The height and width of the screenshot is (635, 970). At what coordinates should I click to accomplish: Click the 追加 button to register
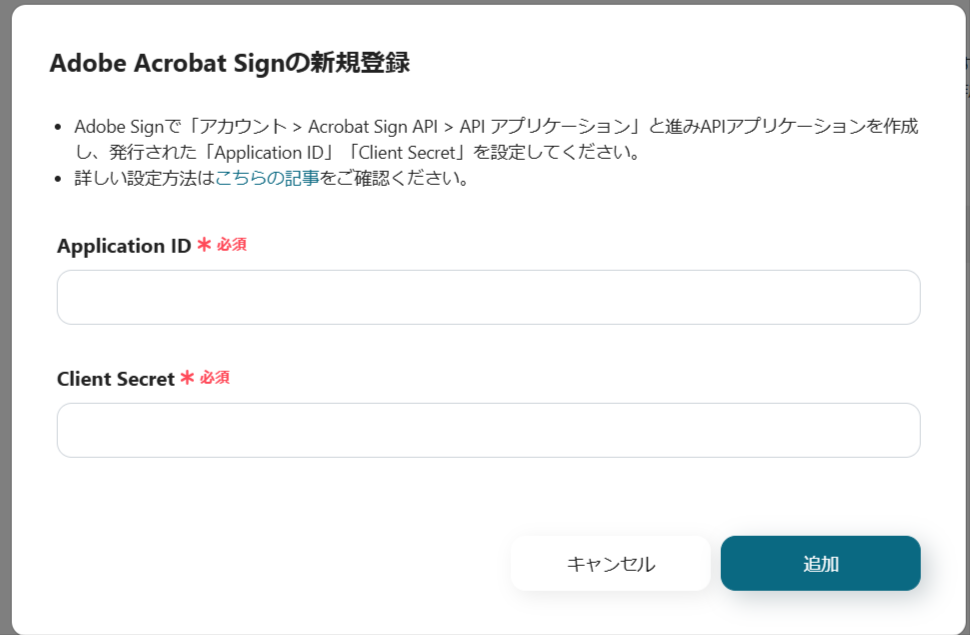coord(820,563)
